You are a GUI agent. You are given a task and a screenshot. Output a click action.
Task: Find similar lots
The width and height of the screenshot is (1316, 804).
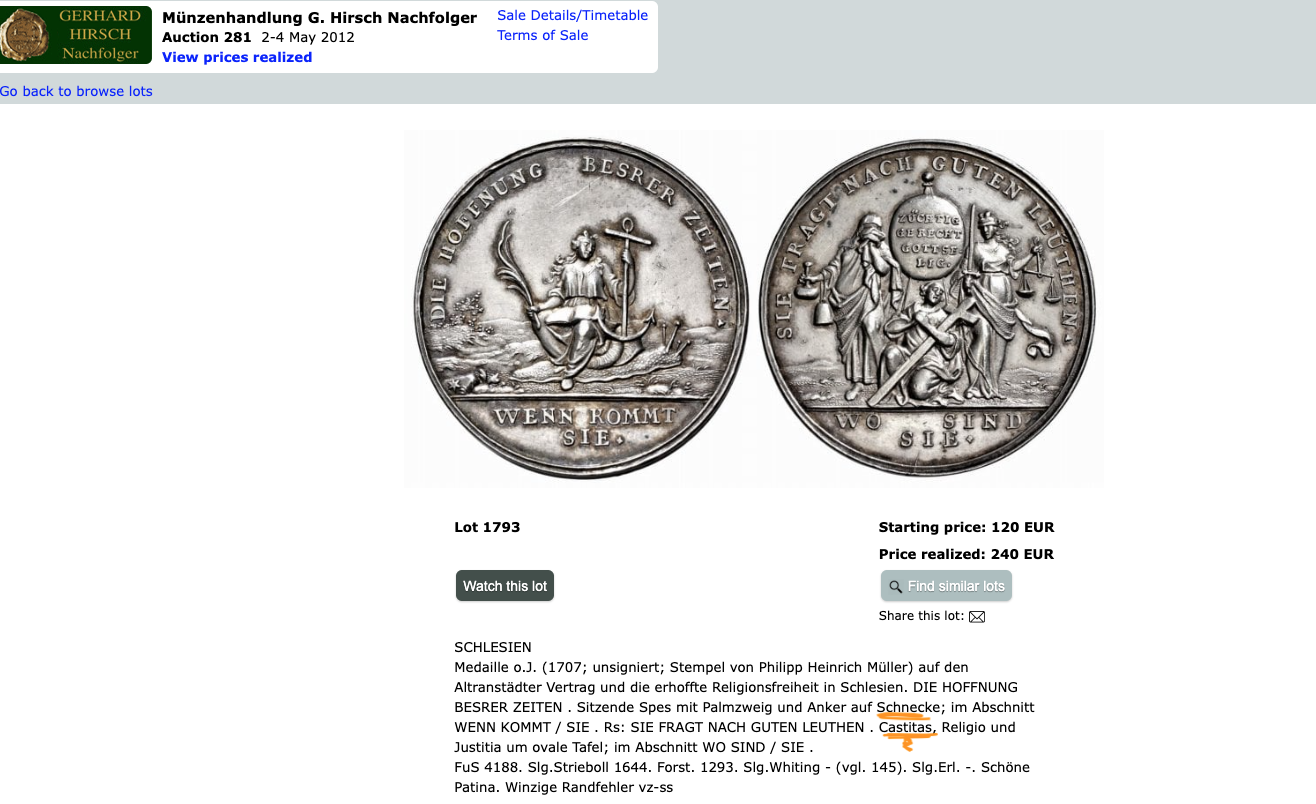click(x=946, y=586)
